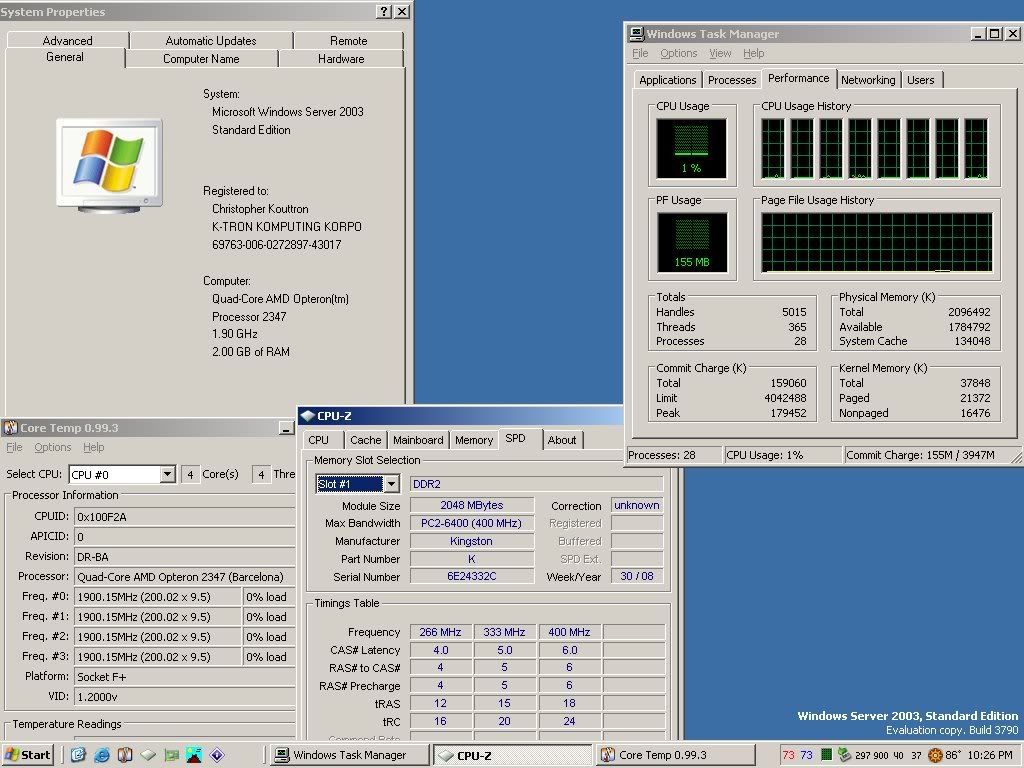Screen dimensions: 1024x768
Task: Open the Options menu in Task Manager
Action: click(678, 53)
